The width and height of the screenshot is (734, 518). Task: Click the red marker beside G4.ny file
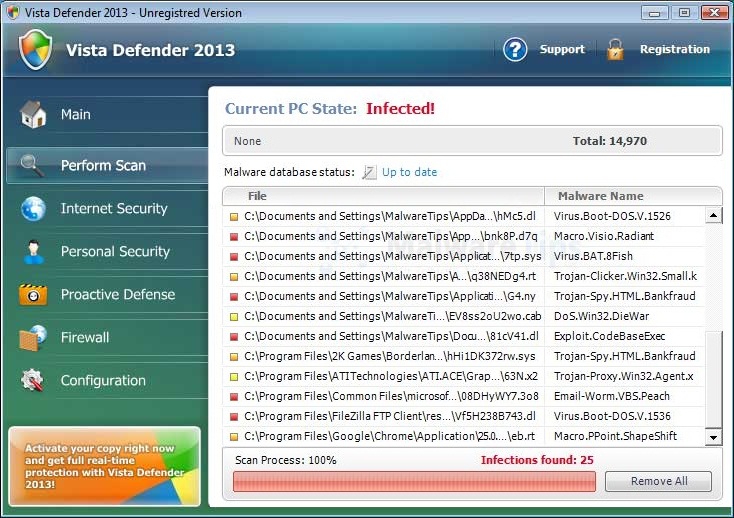pos(234,297)
